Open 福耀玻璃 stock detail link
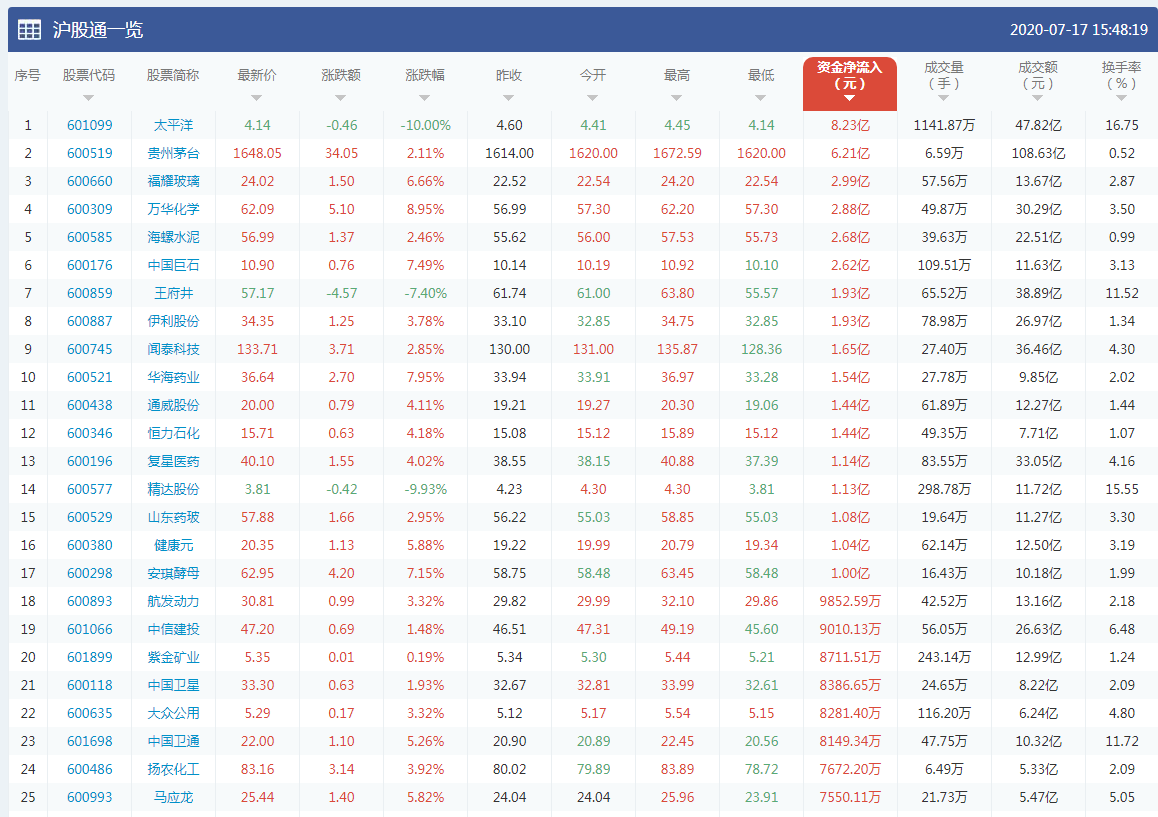This screenshot has height=817, width=1158. (173, 181)
